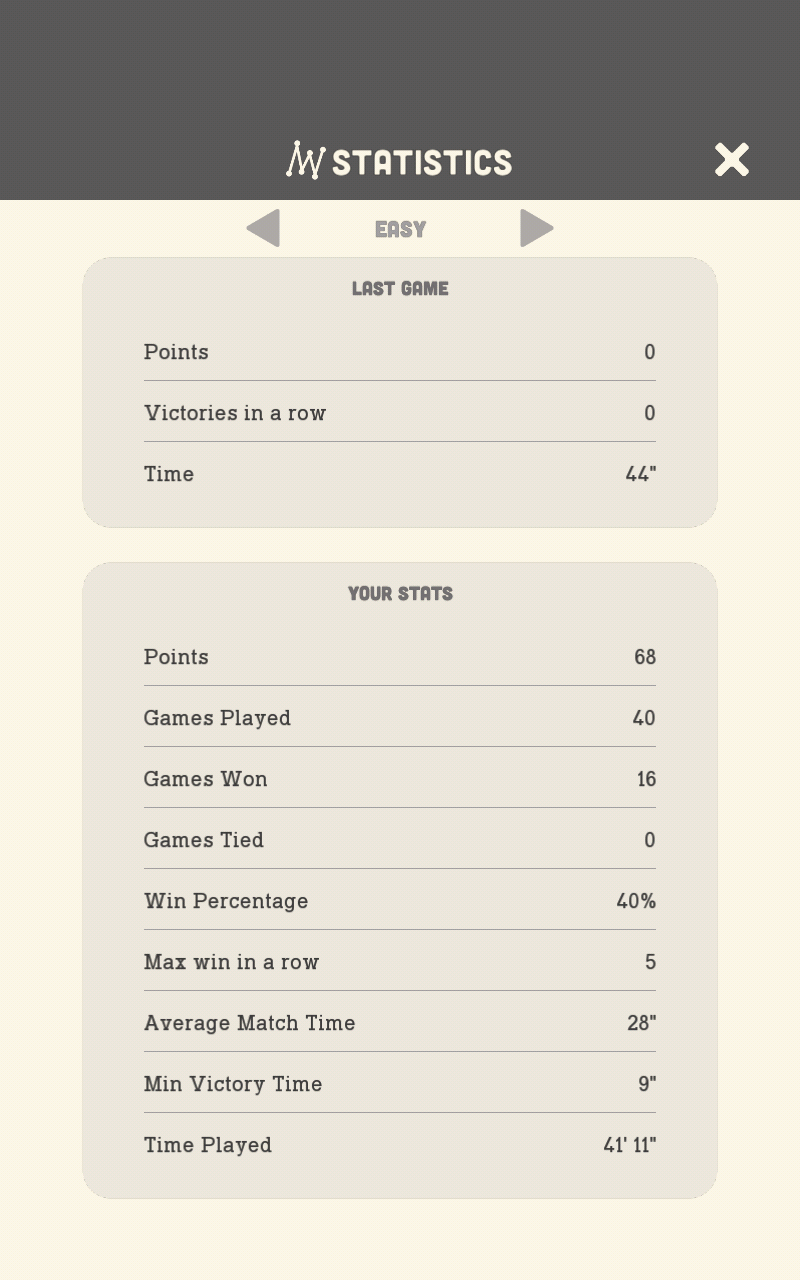Close the Statistics screen with the X
The image size is (800, 1280).
(732, 160)
